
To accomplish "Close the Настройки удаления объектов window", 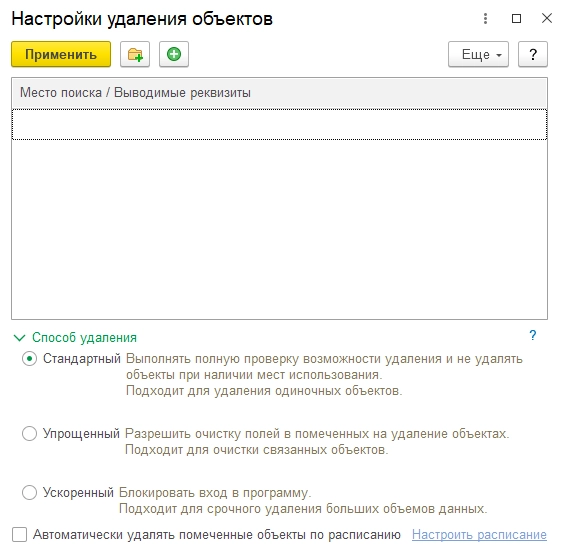I will (x=547, y=18).
